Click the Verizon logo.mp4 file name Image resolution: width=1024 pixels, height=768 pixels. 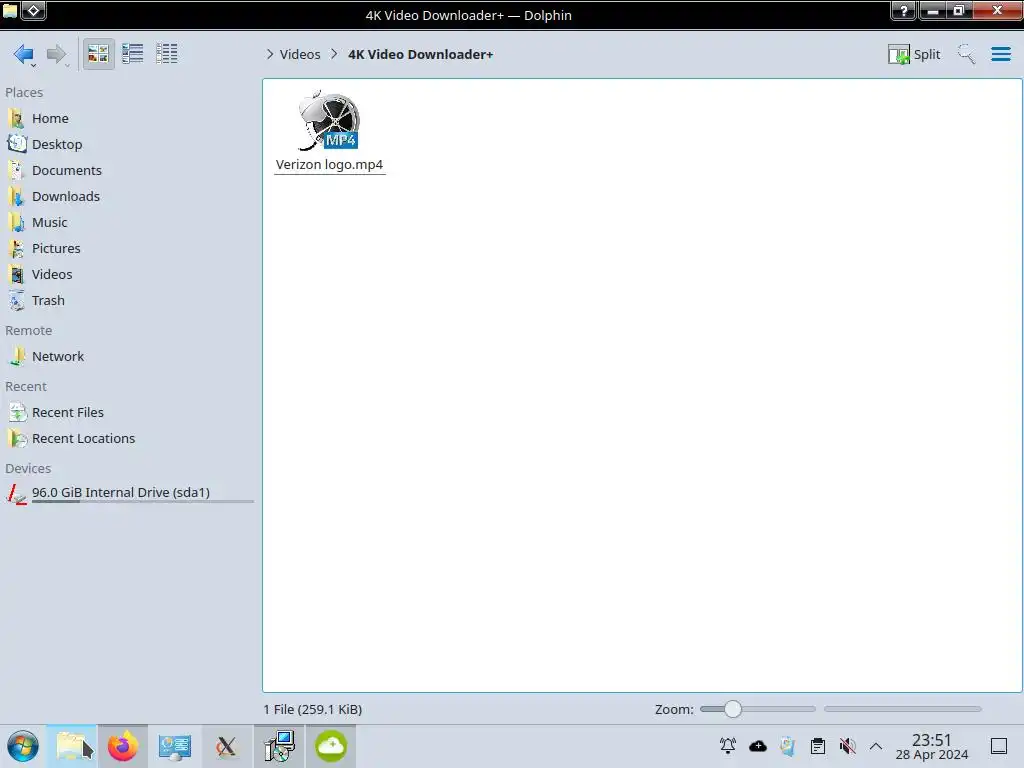[x=329, y=165]
